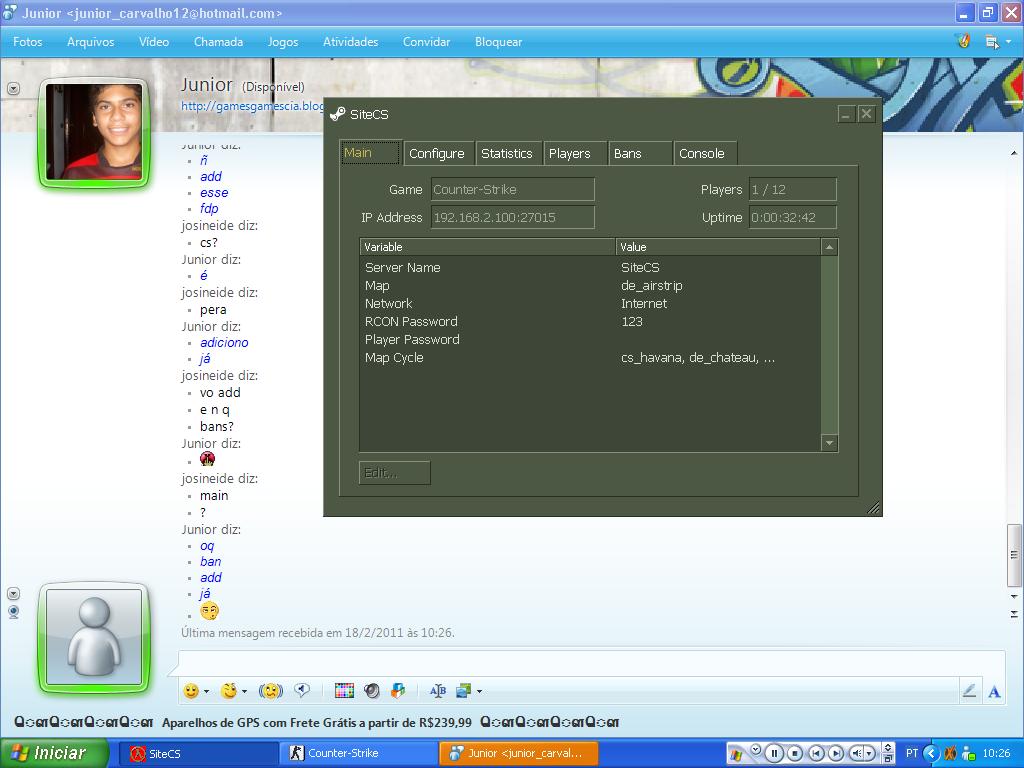Start a call via Chamada menu
Image resolution: width=1024 pixels, height=768 pixels.
tap(218, 42)
